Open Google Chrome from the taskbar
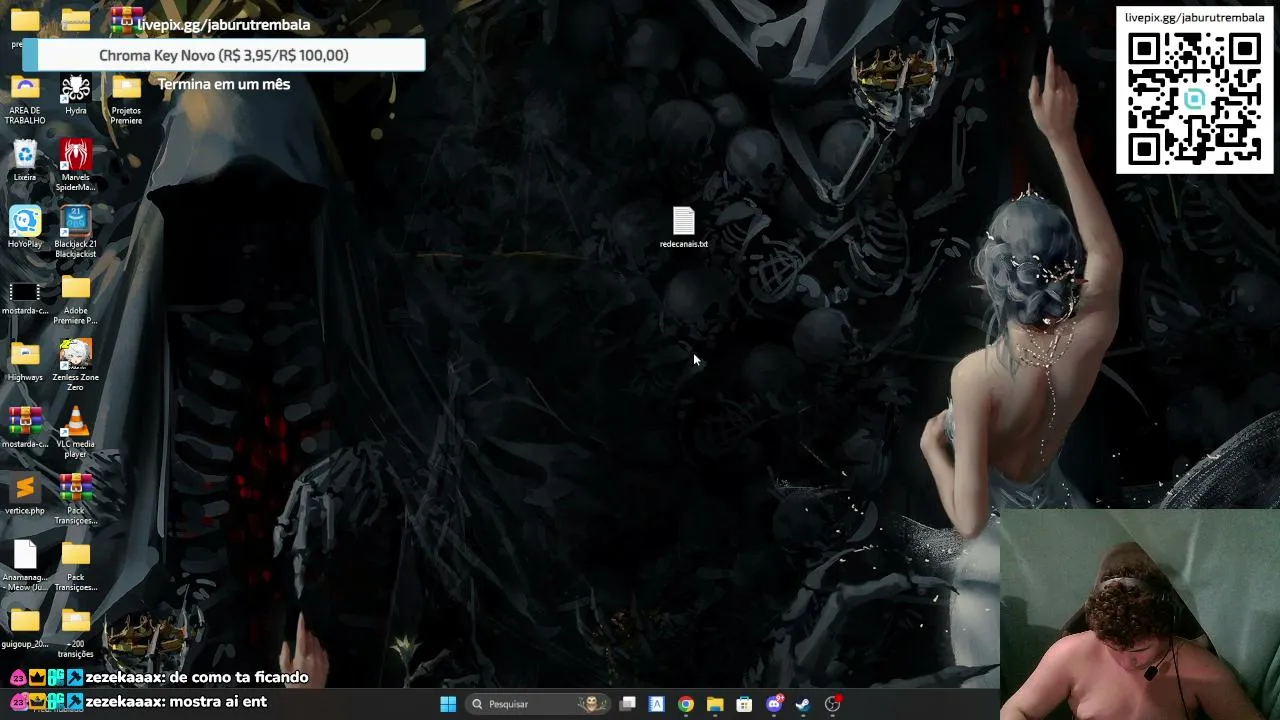 [686, 704]
